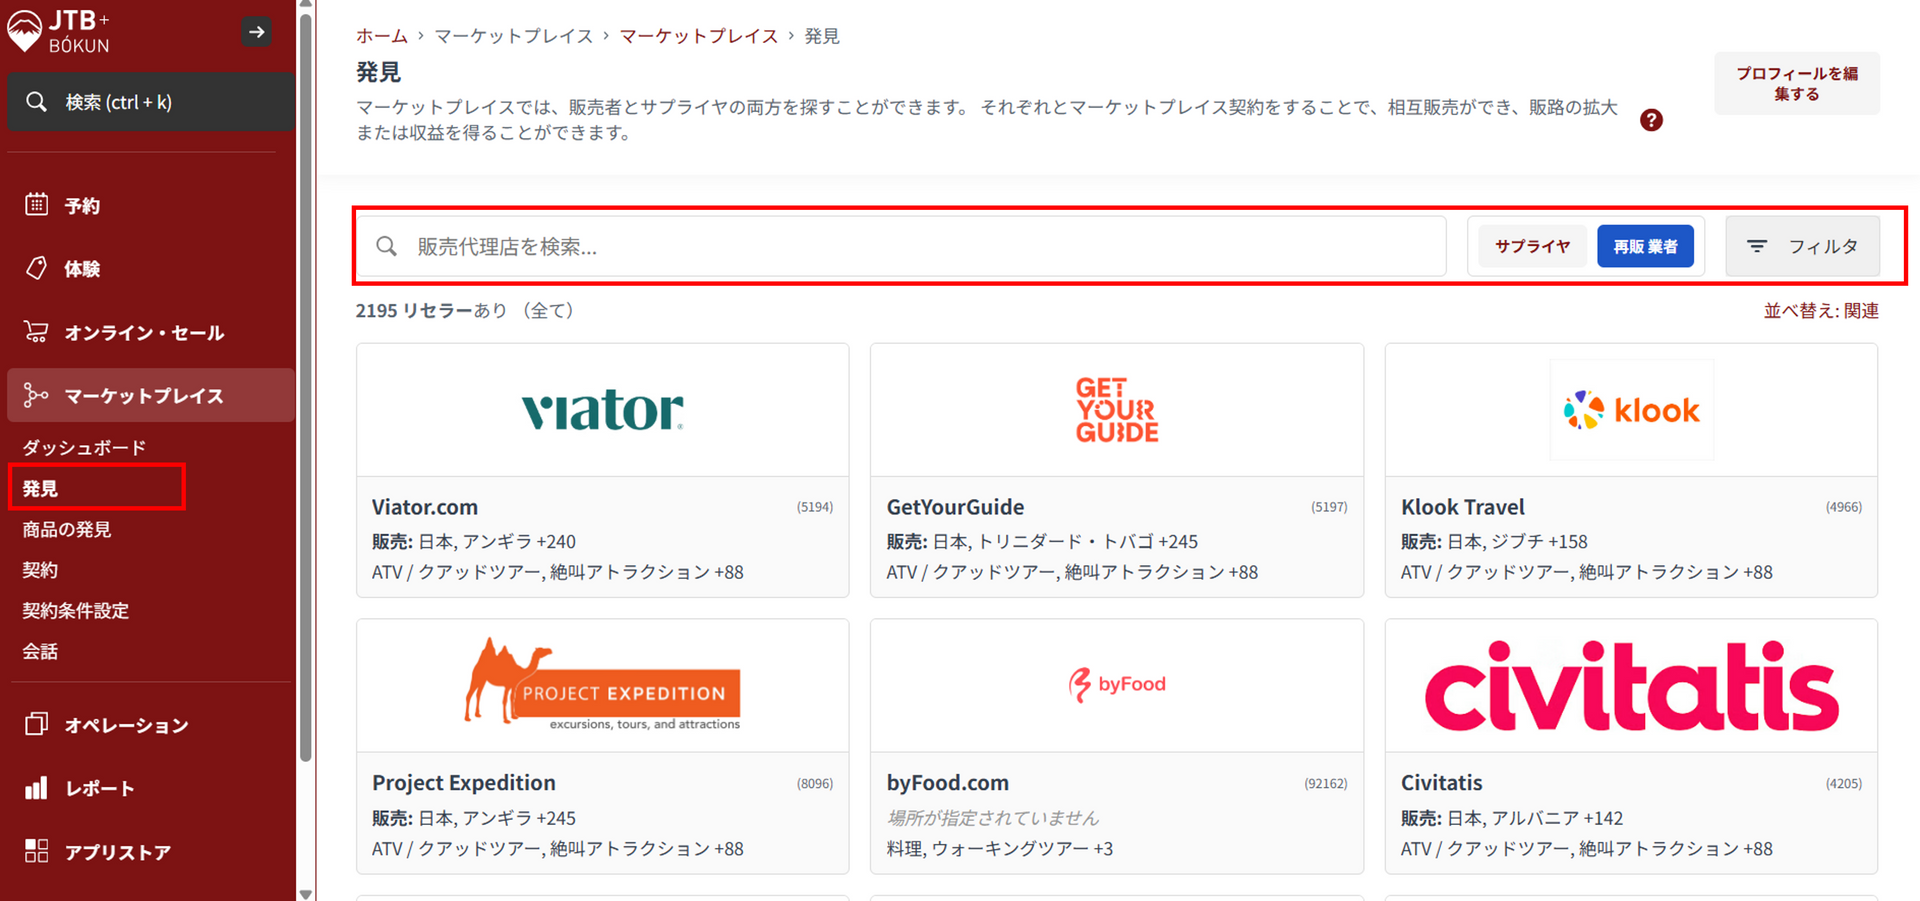Click Civitatis's 販売: 日本, アルバニア +142 text
This screenshot has width=1920, height=901.
pyautogui.click(x=1512, y=818)
